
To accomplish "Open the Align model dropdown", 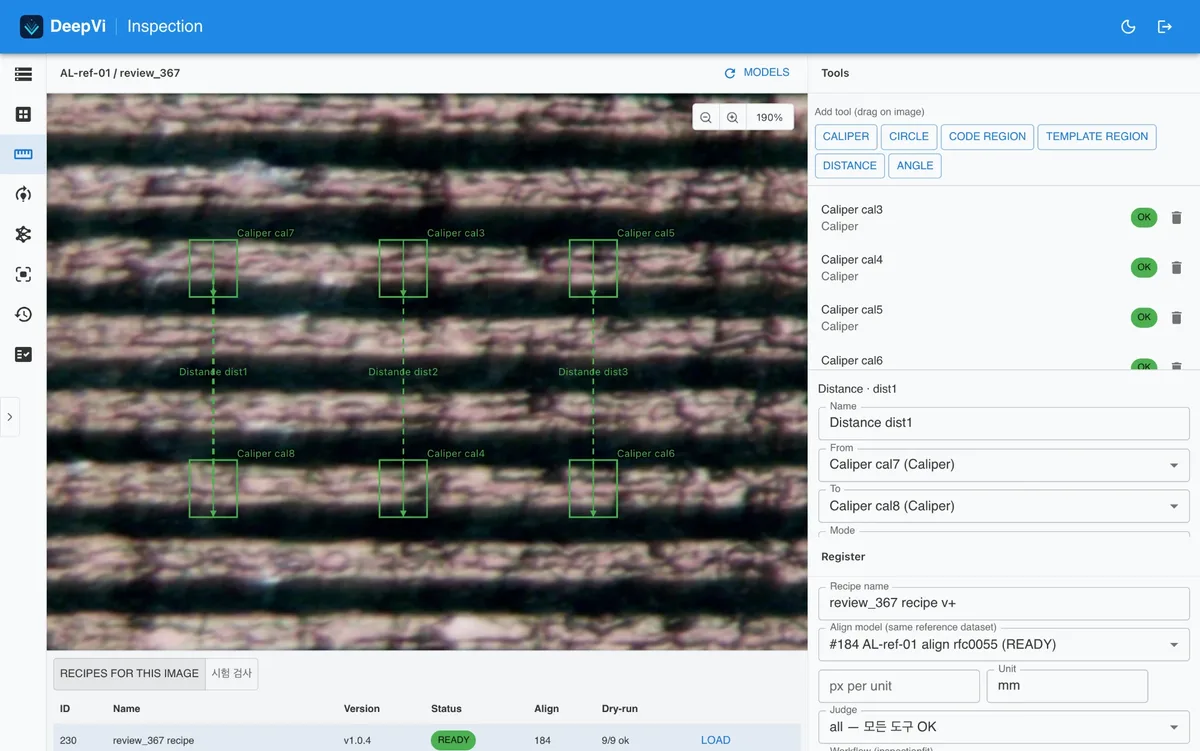I will click(1004, 645).
